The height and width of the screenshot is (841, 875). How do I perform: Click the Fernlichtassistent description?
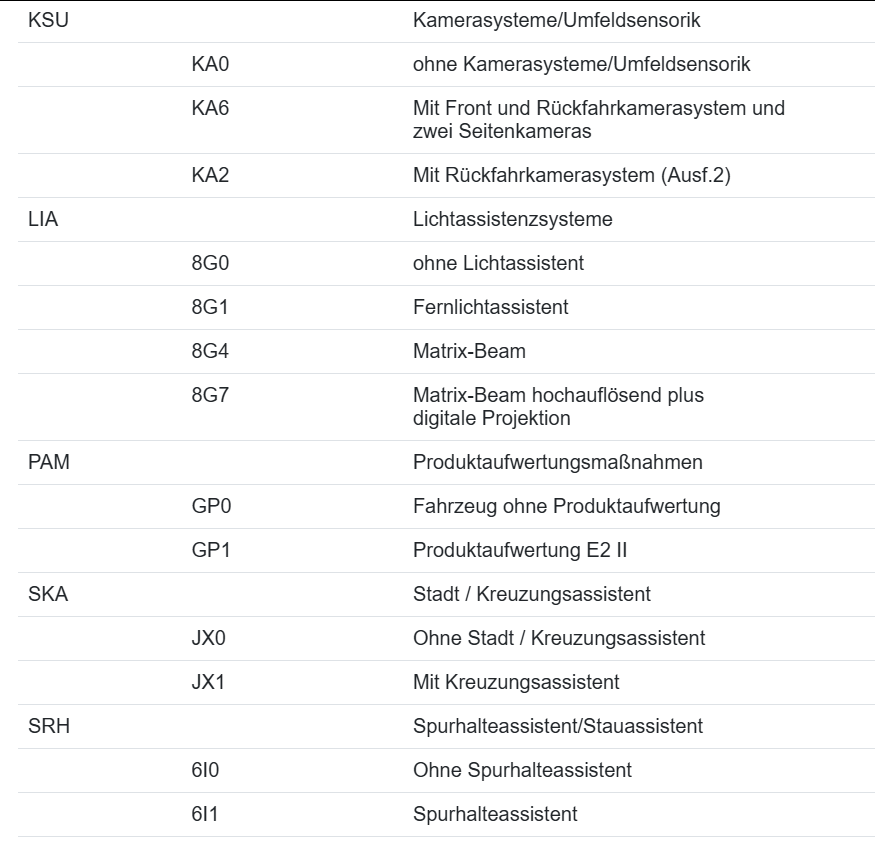click(491, 307)
